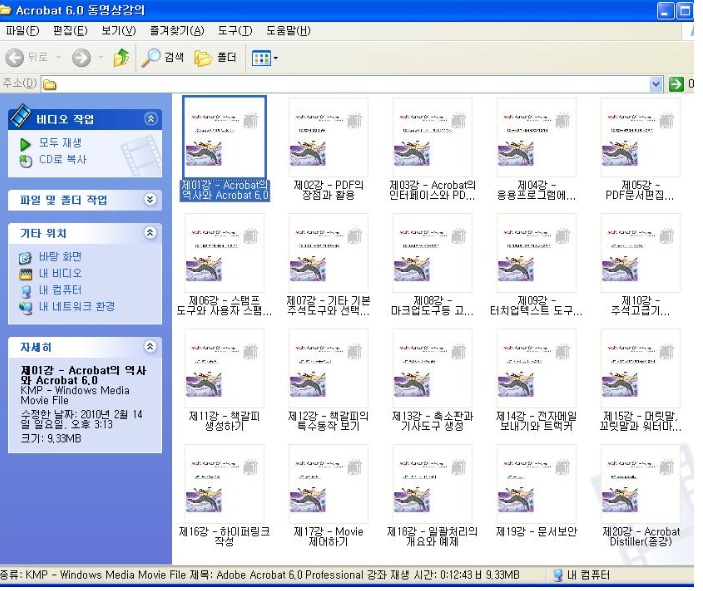The height and width of the screenshot is (591, 703).
Task: Select the 제13강 축소판과 기사도구 thumbnail
Action: tap(432, 369)
